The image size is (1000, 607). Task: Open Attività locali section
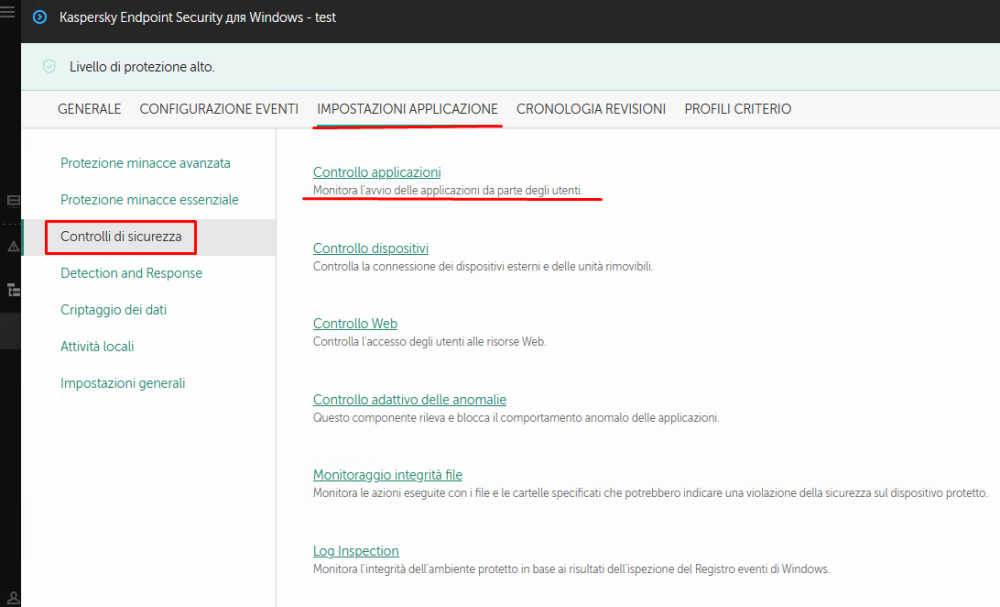tap(97, 346)
